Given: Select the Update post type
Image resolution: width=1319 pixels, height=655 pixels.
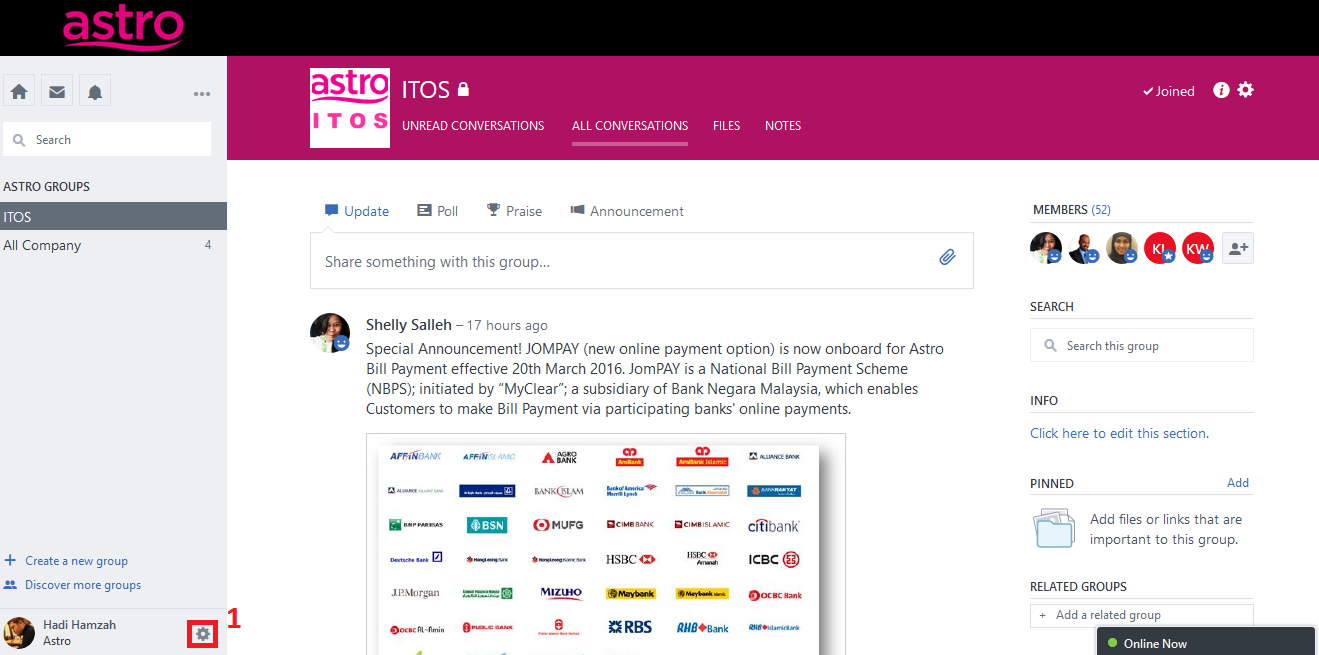Looking at the screenshot, I should pos(357,211).
